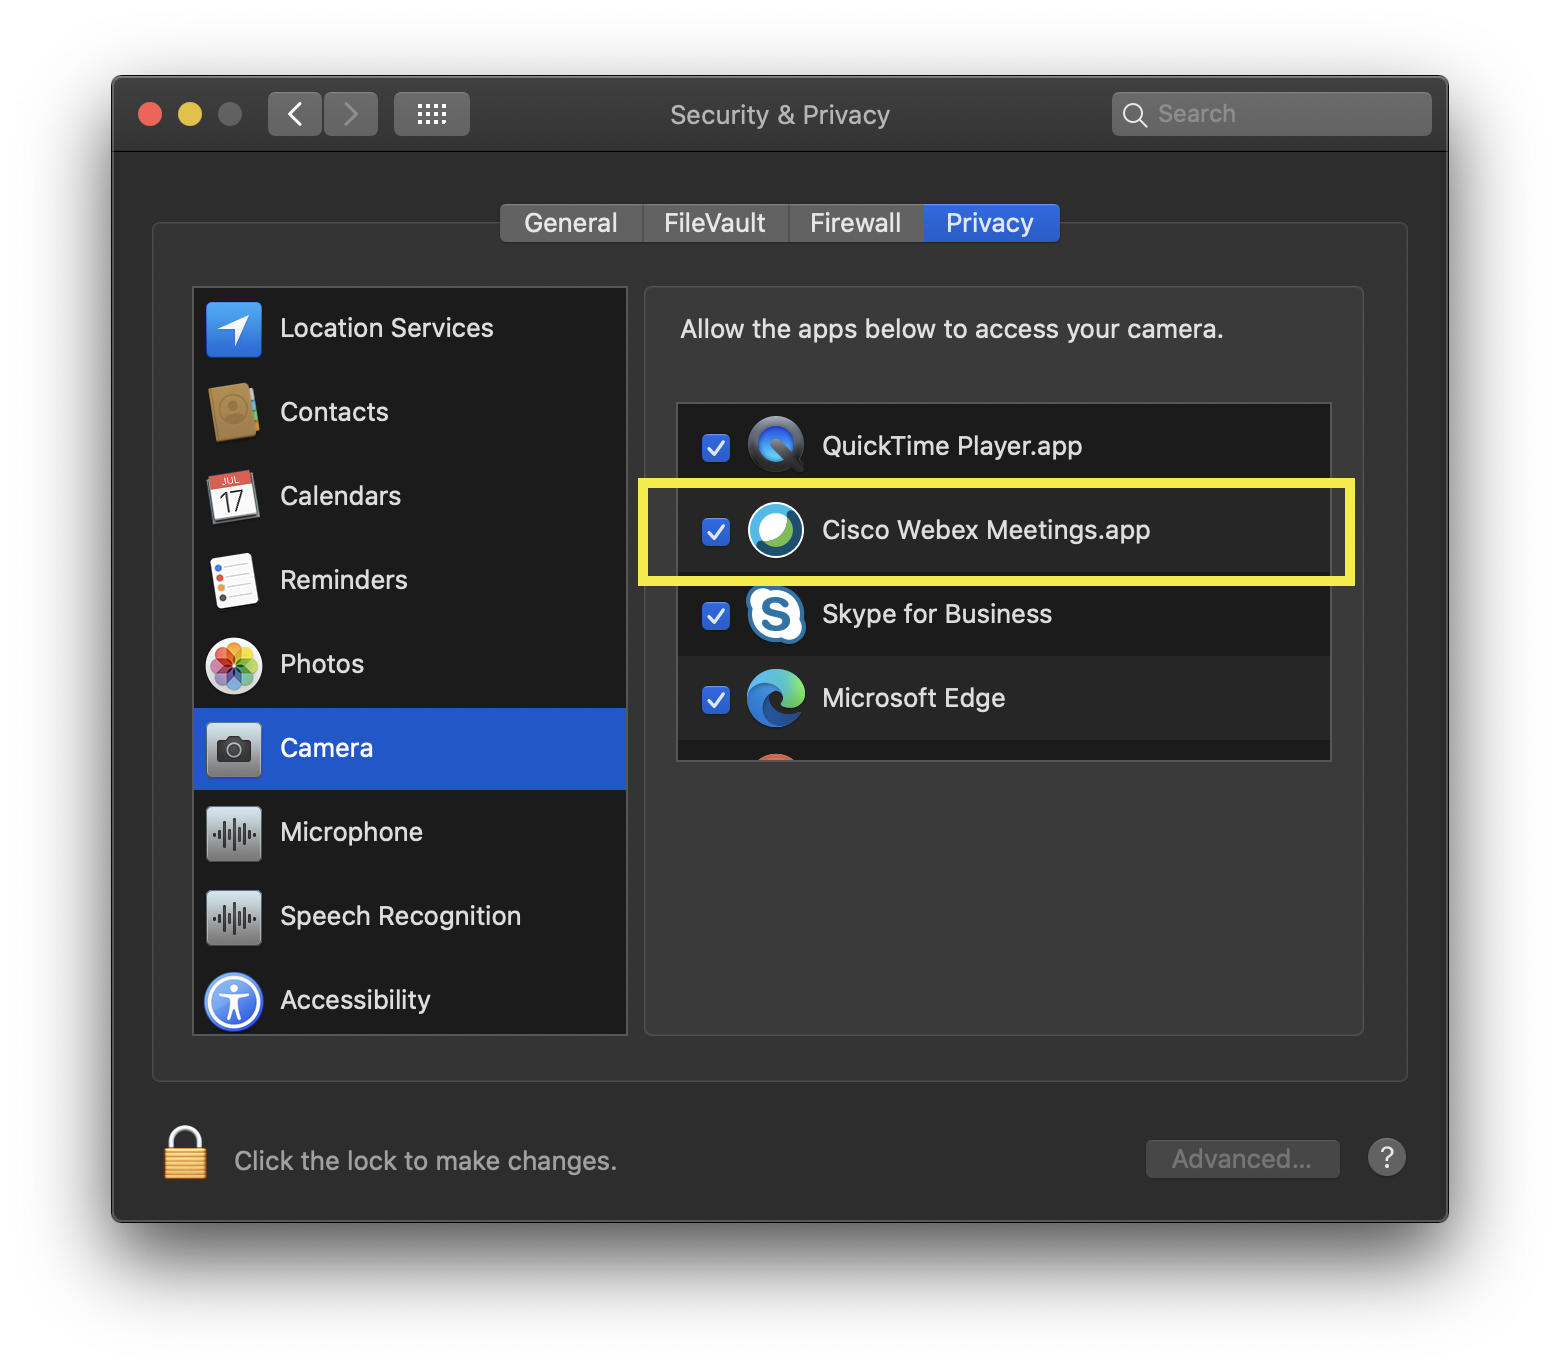1560x1370 pixels.
Task: Select Accessibility label in privacy list
Action: coord(356,1000)
